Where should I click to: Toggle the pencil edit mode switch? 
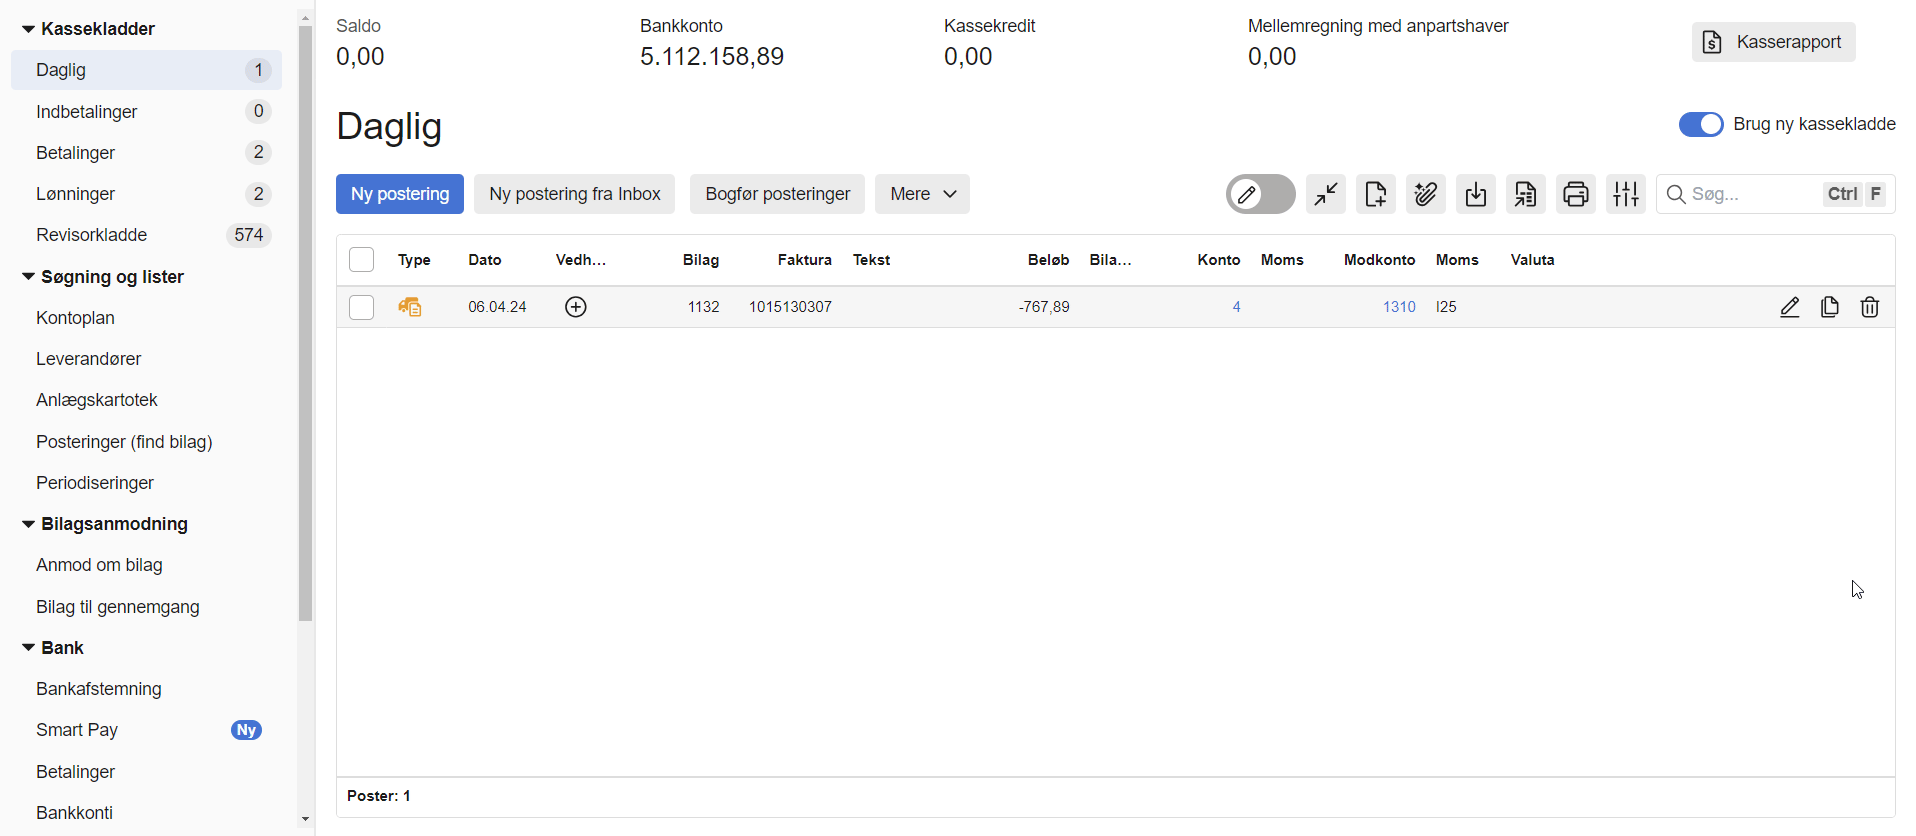[x=1260, y=194]
